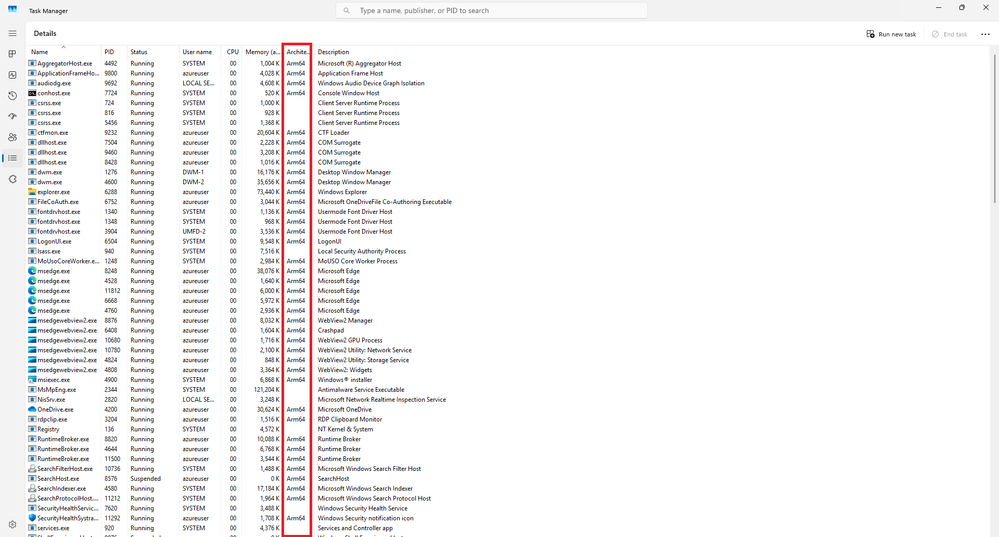Click the RDP Clipboard Monitor description
This screenshot has height=537, width=999.
coord(350,419)
